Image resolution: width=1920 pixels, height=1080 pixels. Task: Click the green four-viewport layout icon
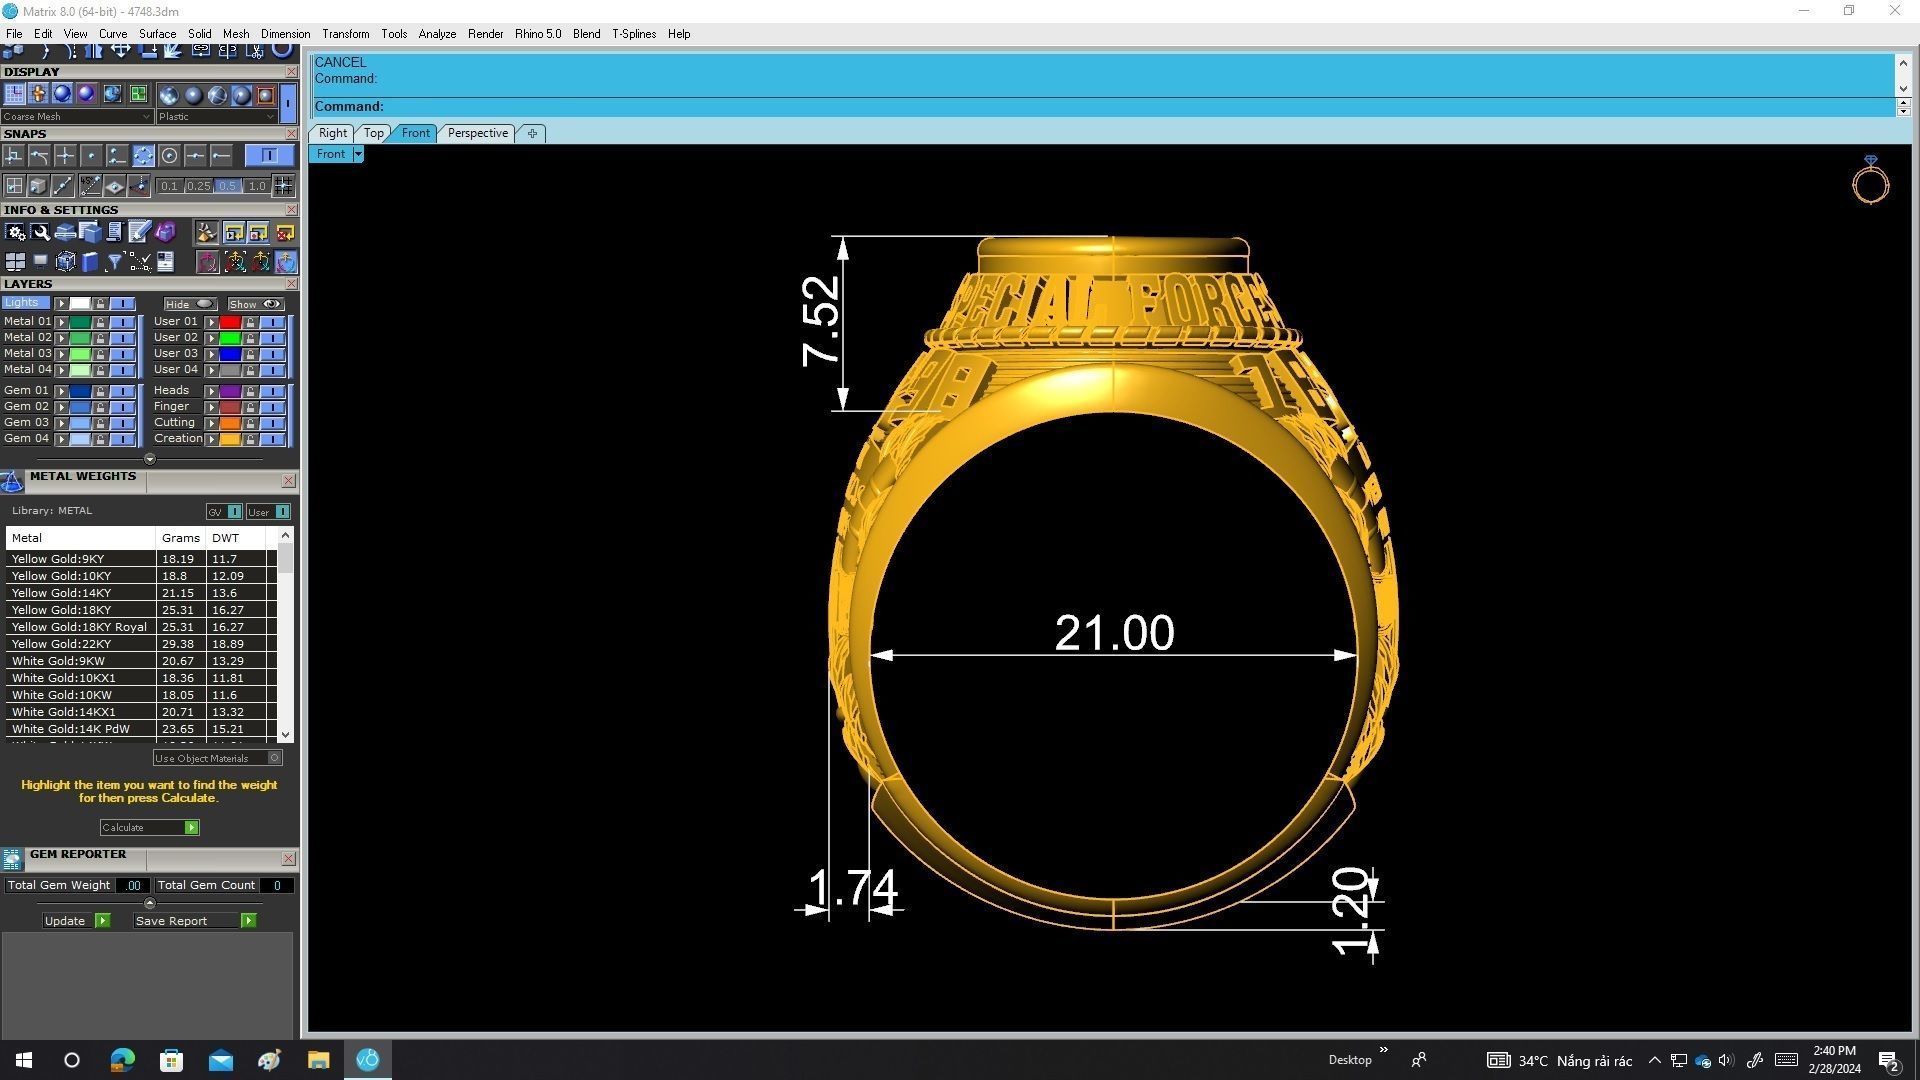click(x=138, y=94)
